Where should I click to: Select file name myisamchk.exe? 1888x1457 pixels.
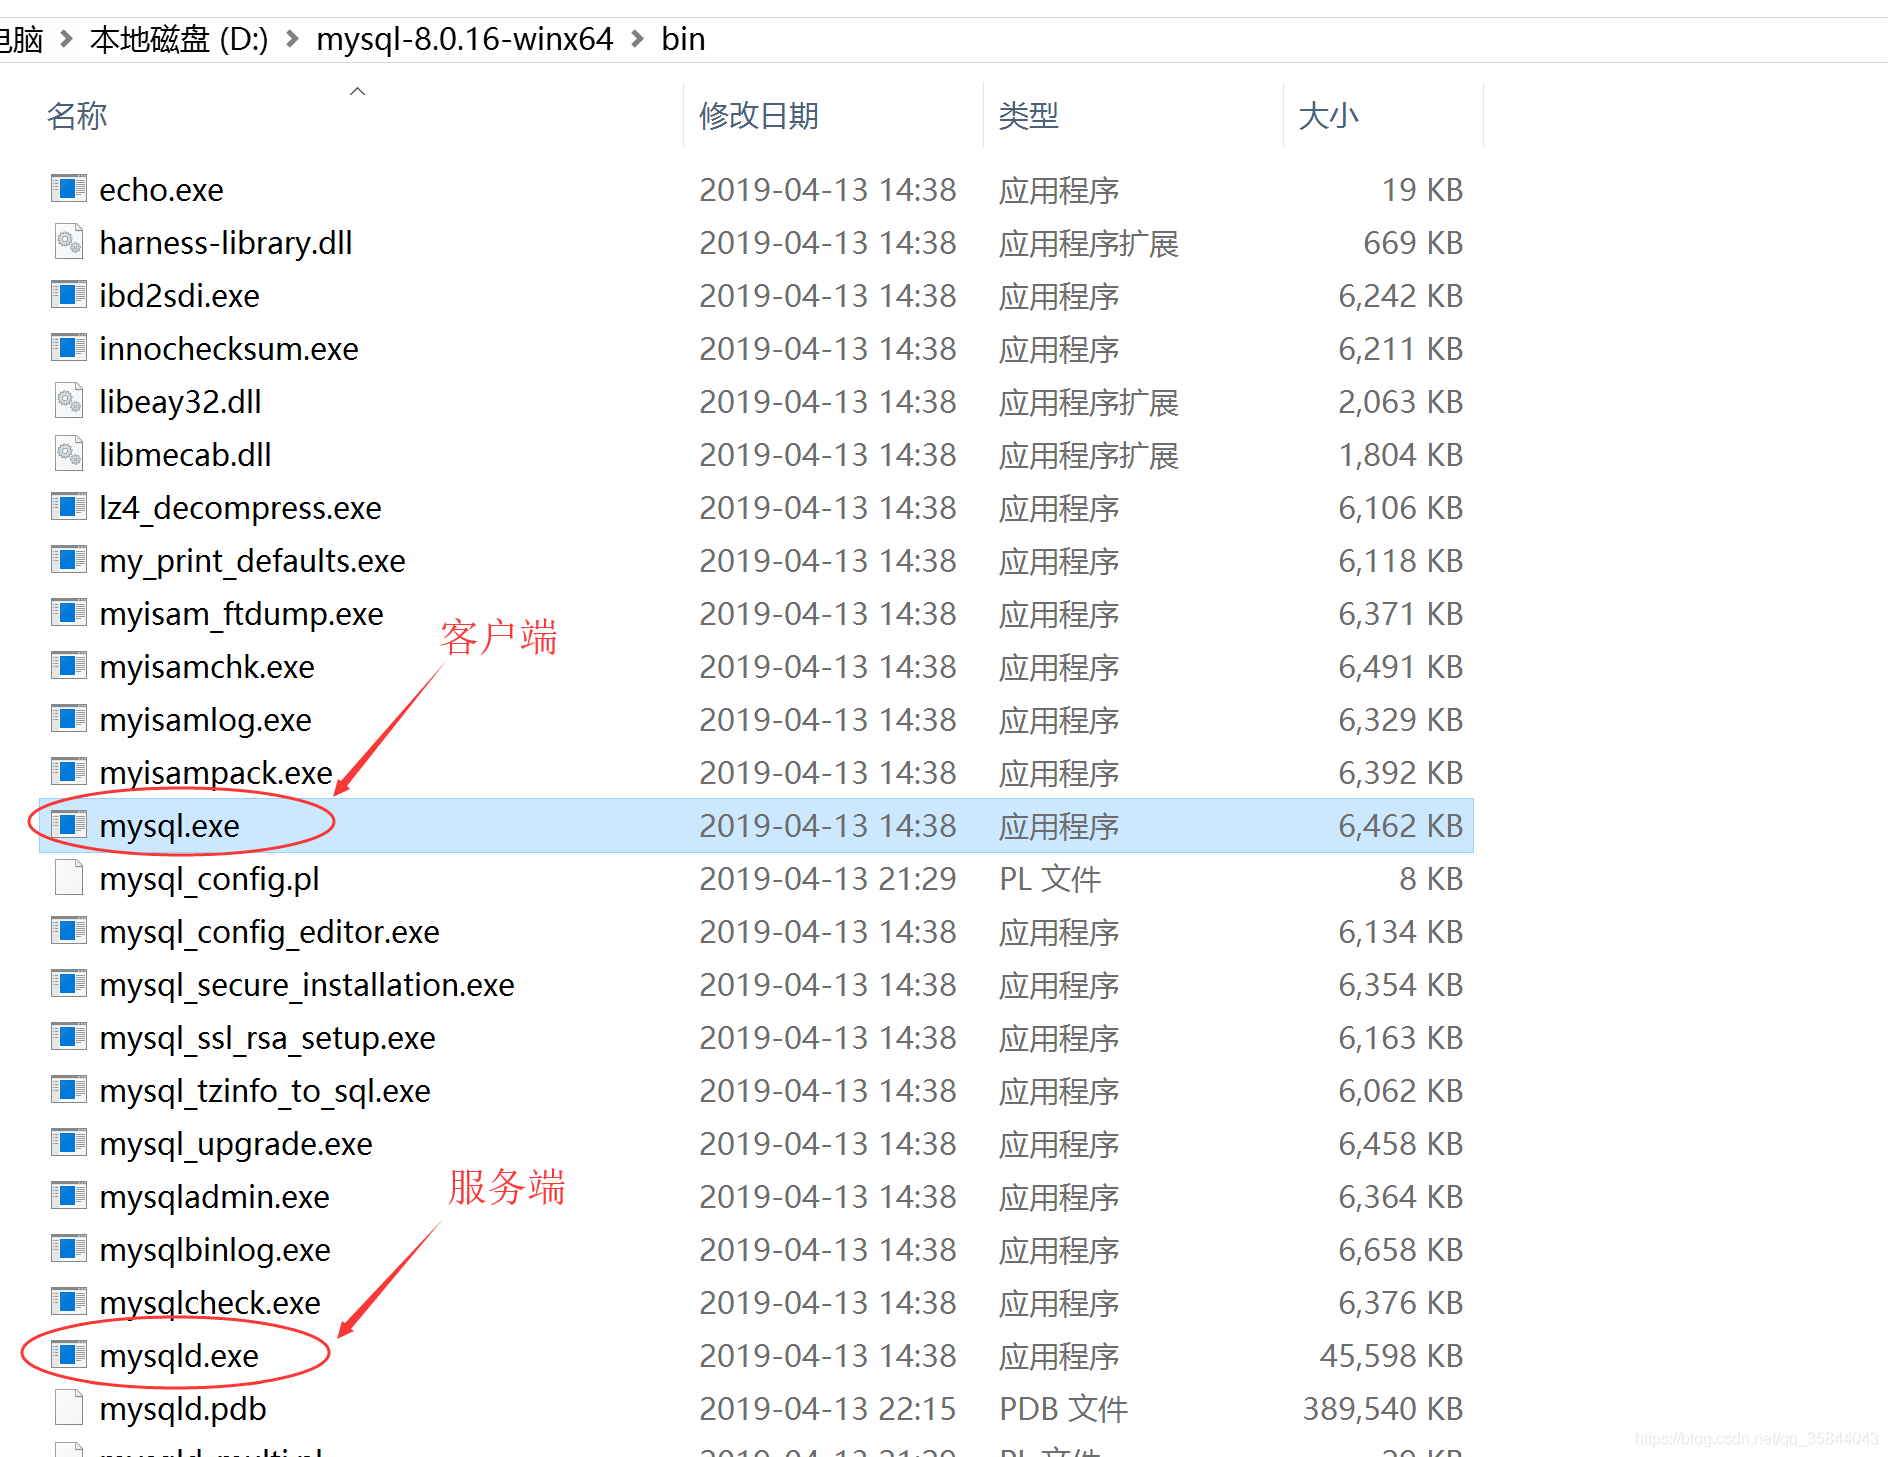[207, 667]
